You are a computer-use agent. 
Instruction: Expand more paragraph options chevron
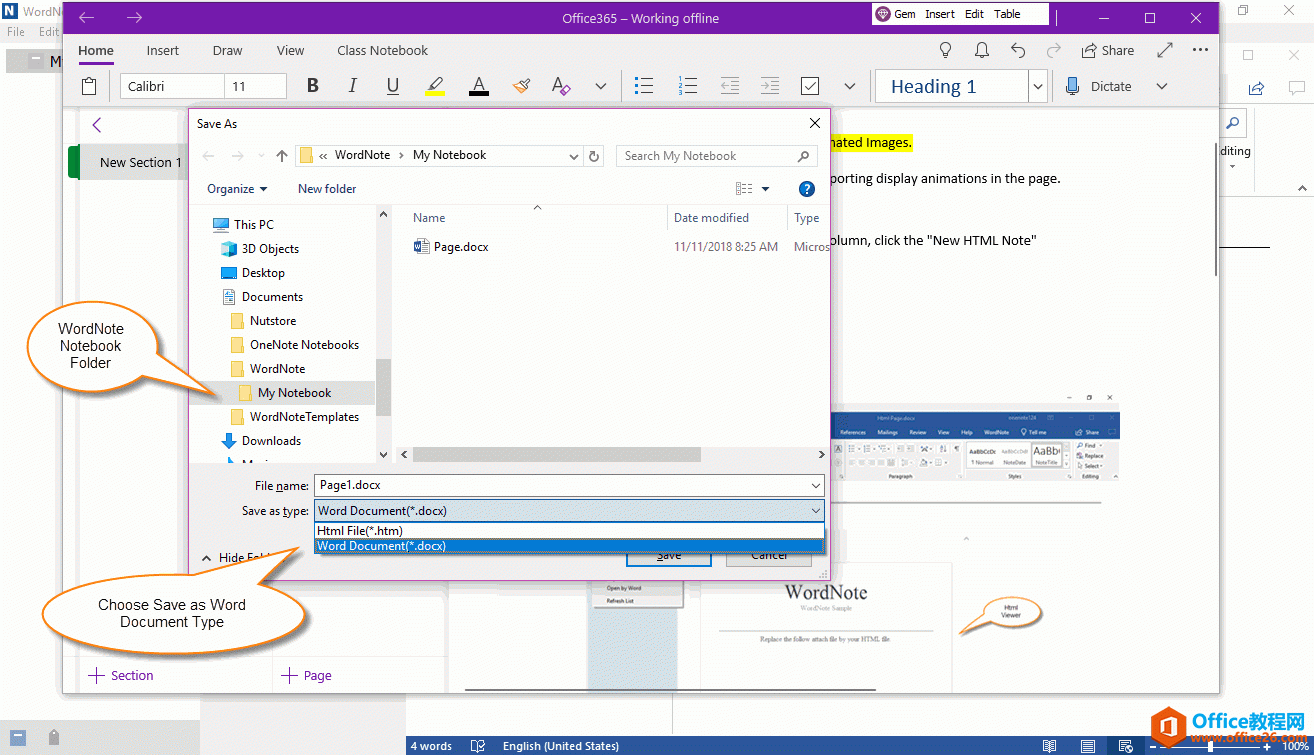tap(850, 86)
